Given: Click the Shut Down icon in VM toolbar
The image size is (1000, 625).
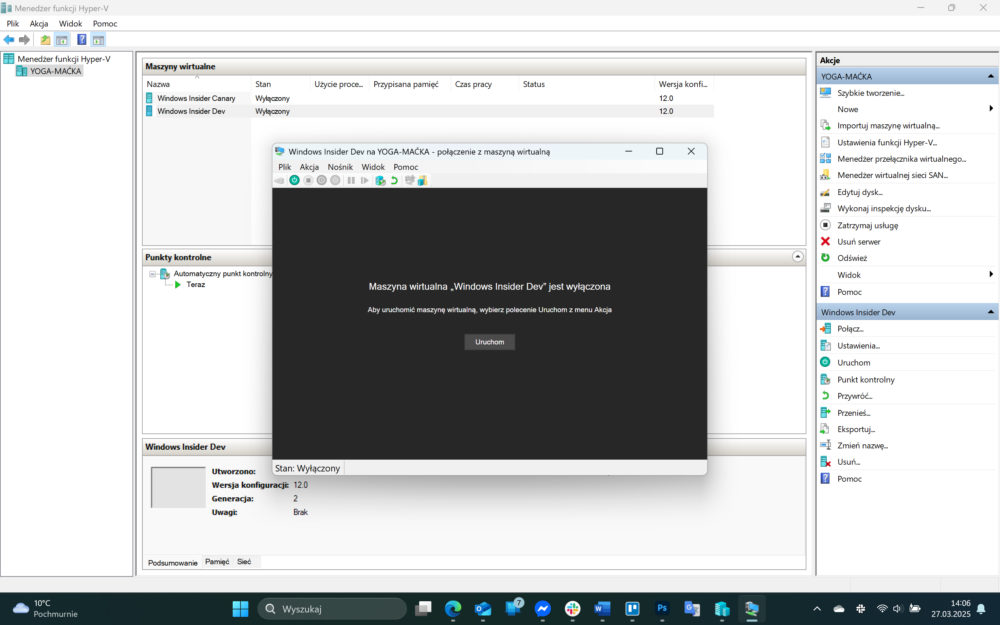Looking at the screenshot, I should [x=321, y=180].
